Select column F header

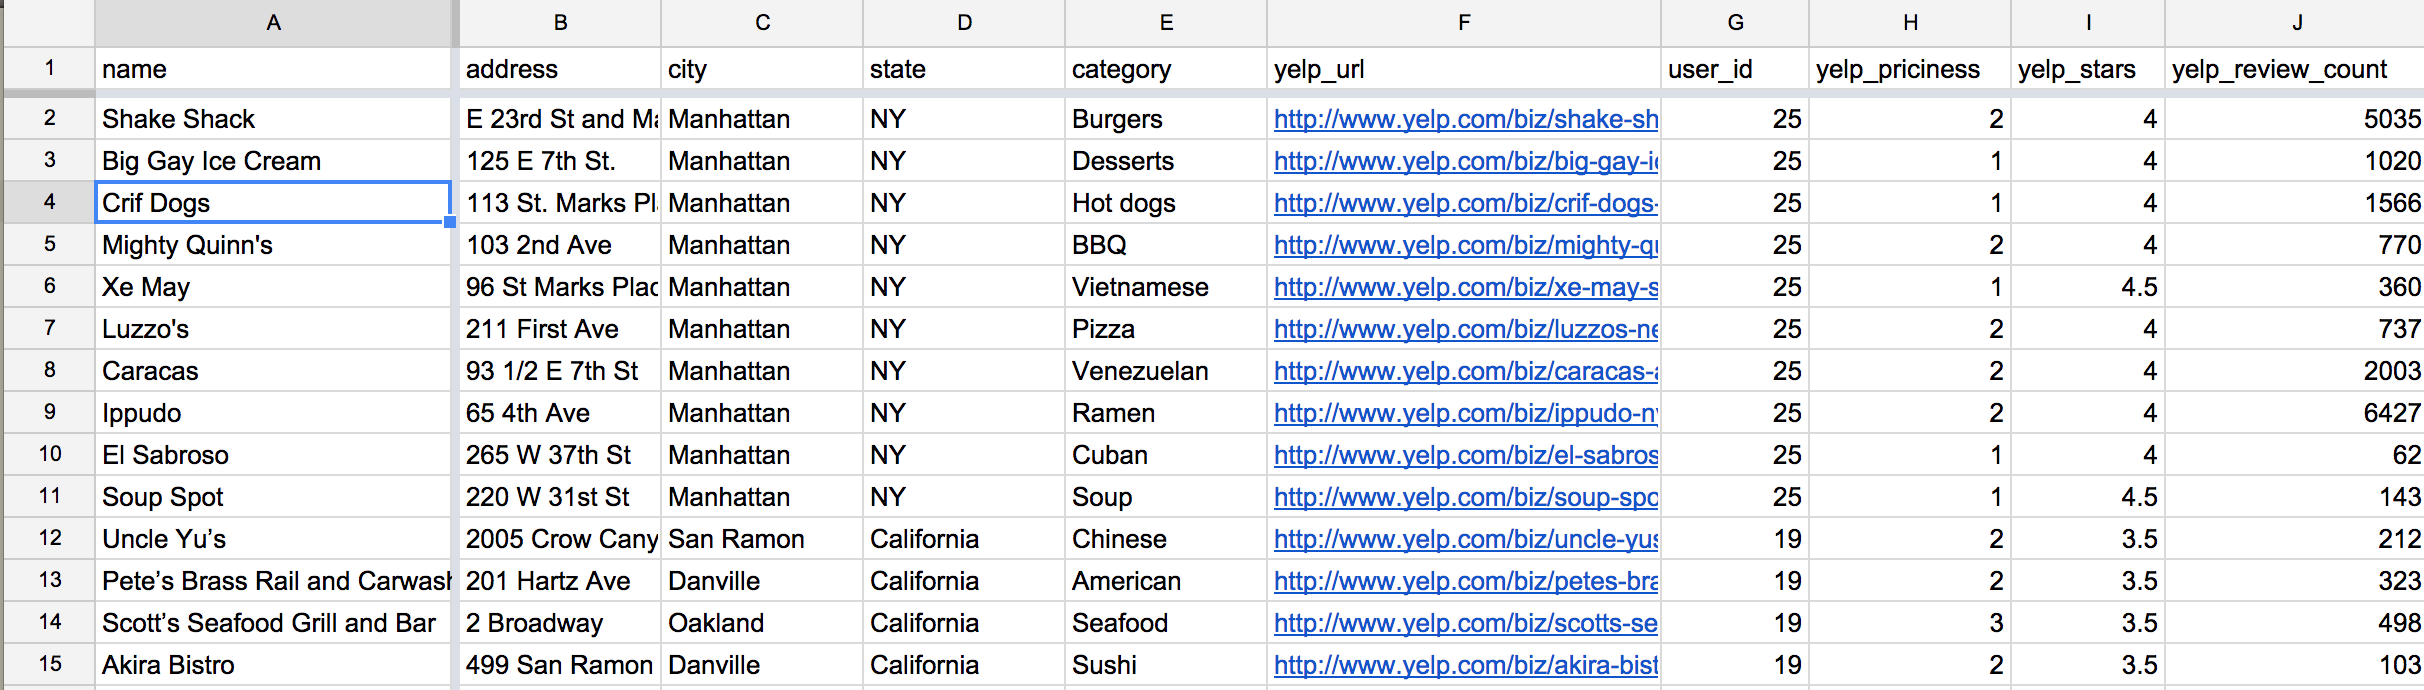pos(1464,23)
